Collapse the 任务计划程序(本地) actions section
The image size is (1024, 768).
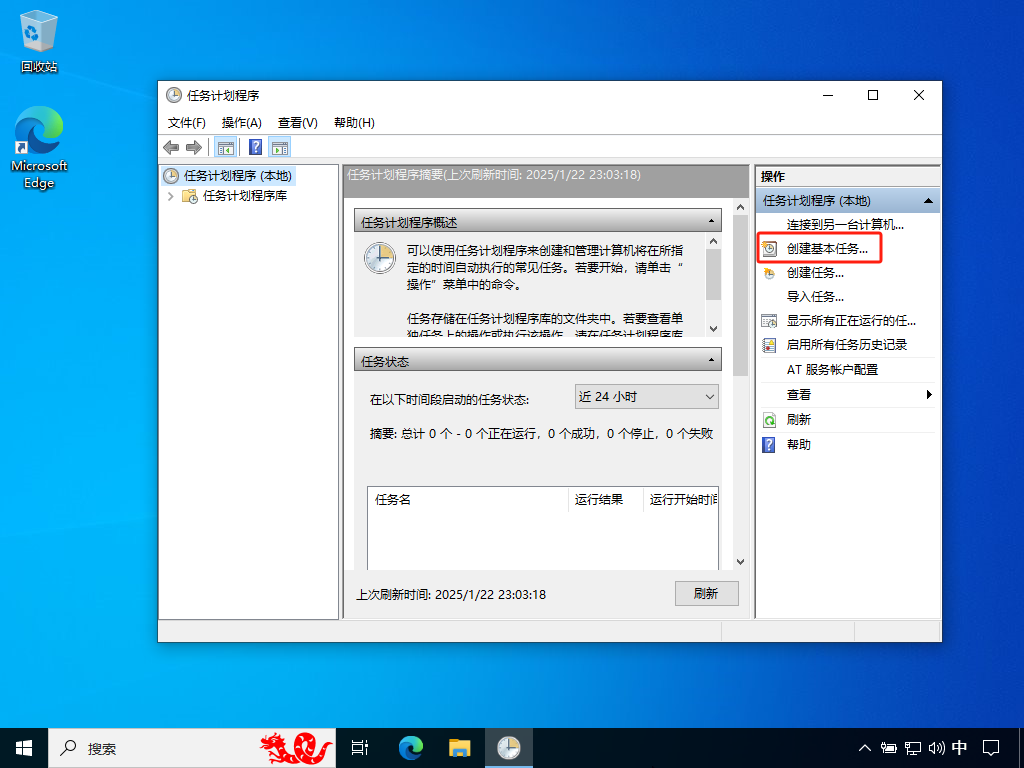(930, 199)
